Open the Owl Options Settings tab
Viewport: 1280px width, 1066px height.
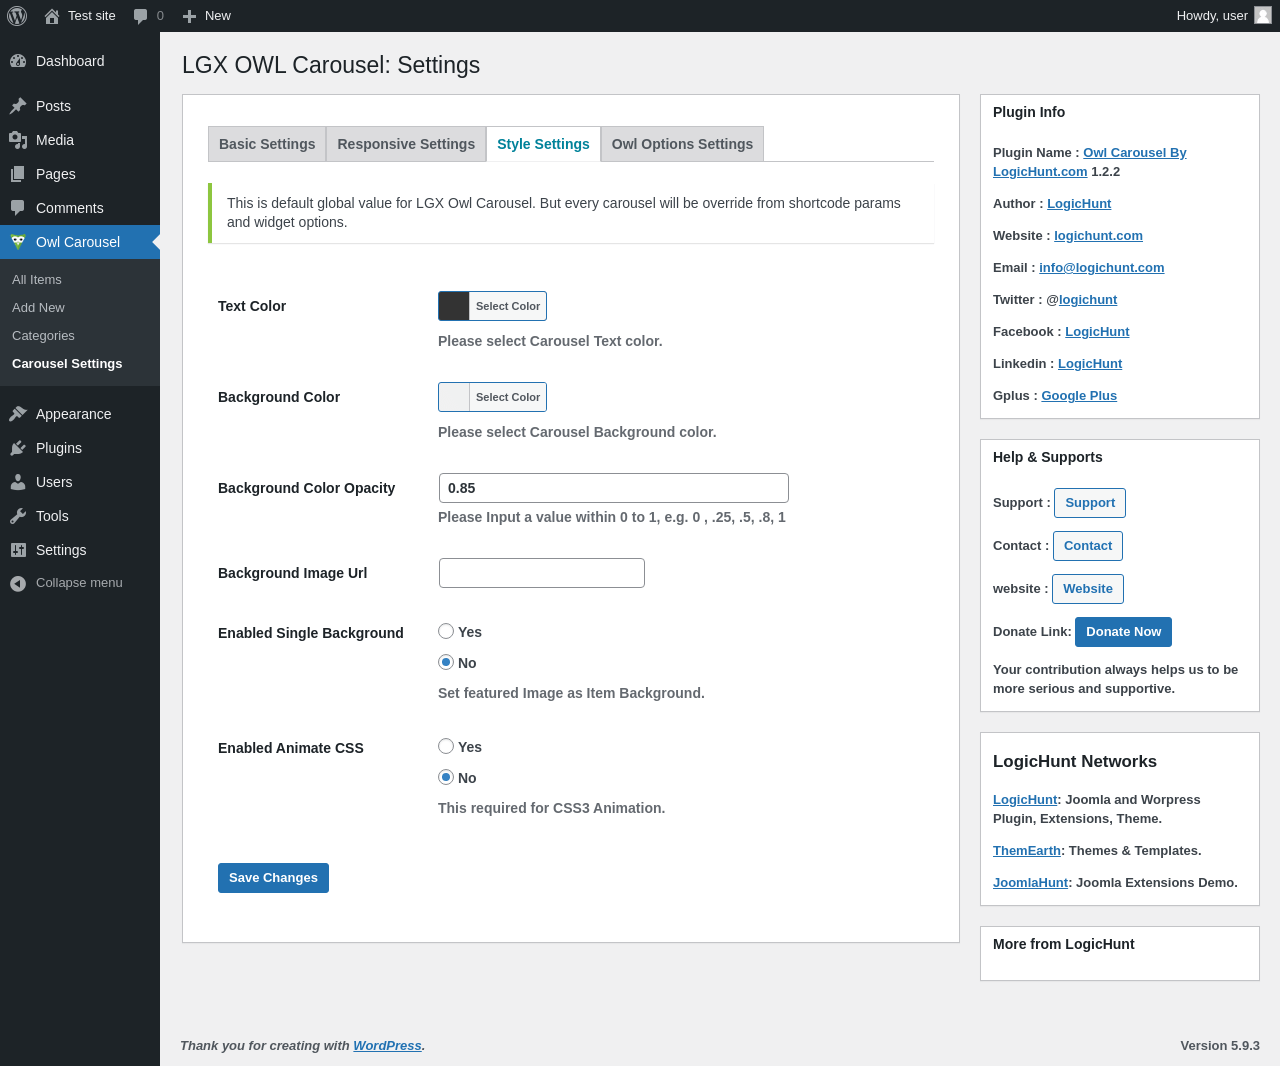click(682, 144)
